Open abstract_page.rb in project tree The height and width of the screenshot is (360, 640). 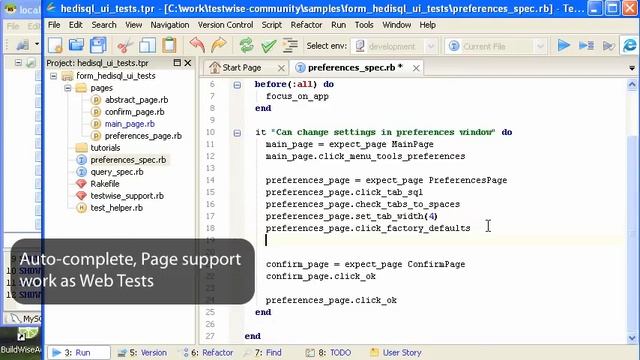click(x=136, y=100)
